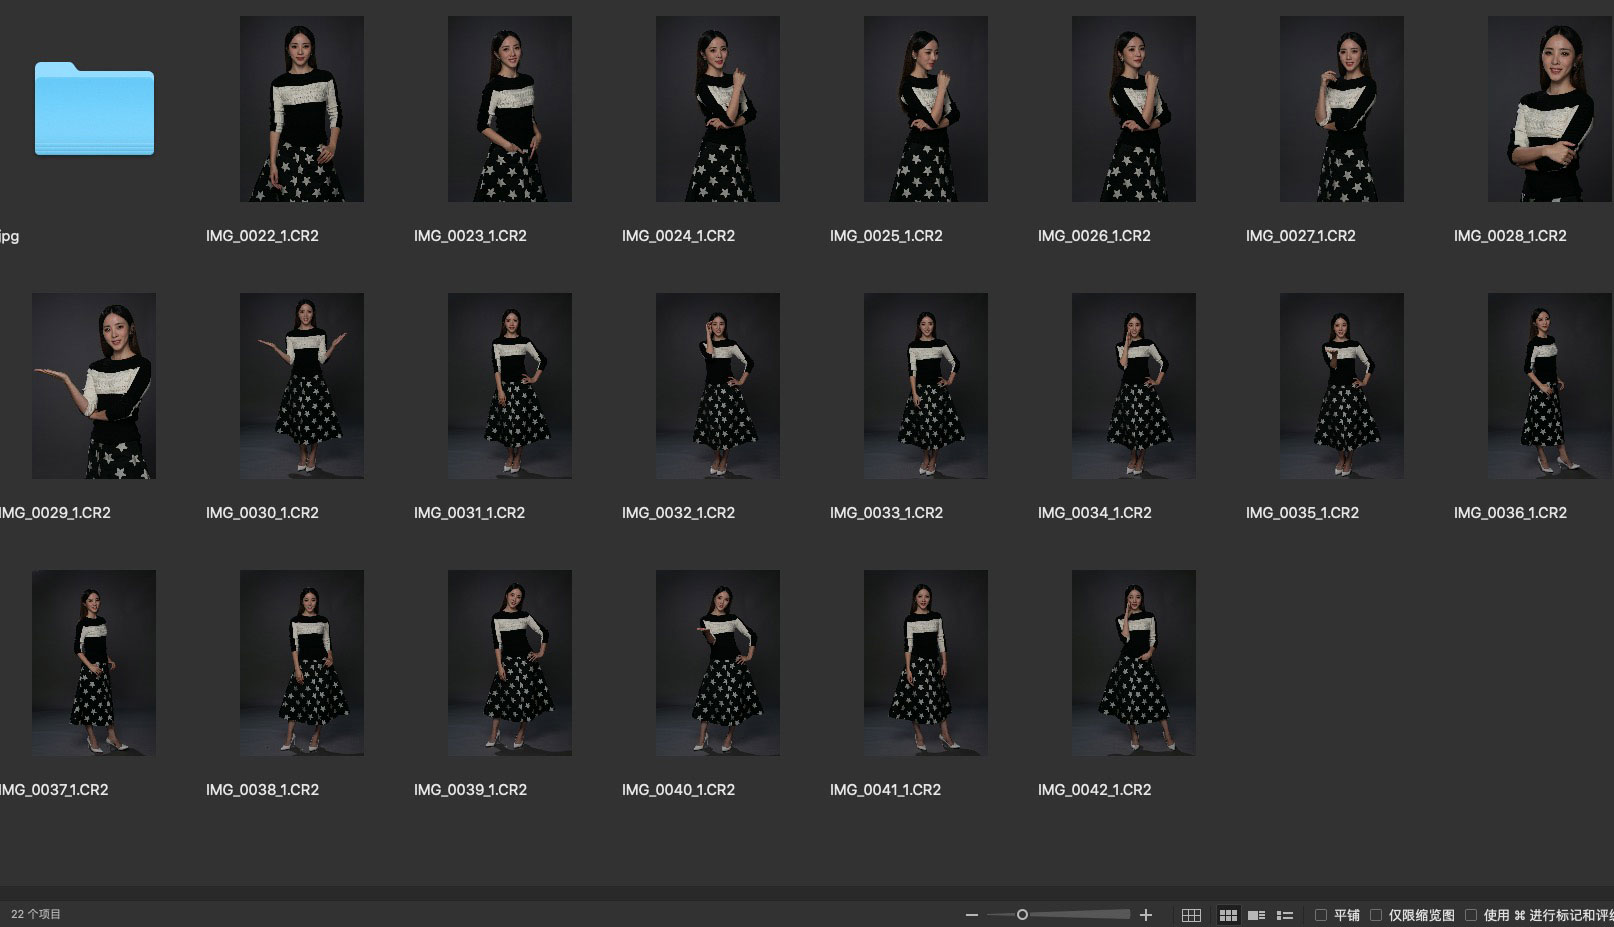Click the IMG_0030_1.CR2 thumbnail with both arms raised
This screenshot has width=1614, height=927.
pos(302,386)
